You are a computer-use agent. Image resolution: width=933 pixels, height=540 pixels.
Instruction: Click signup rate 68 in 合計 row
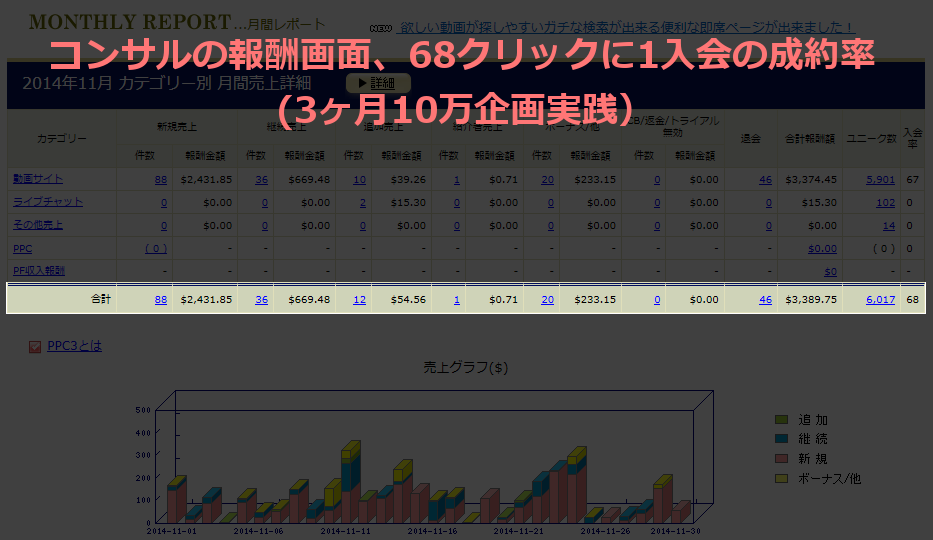coord(913,300)
